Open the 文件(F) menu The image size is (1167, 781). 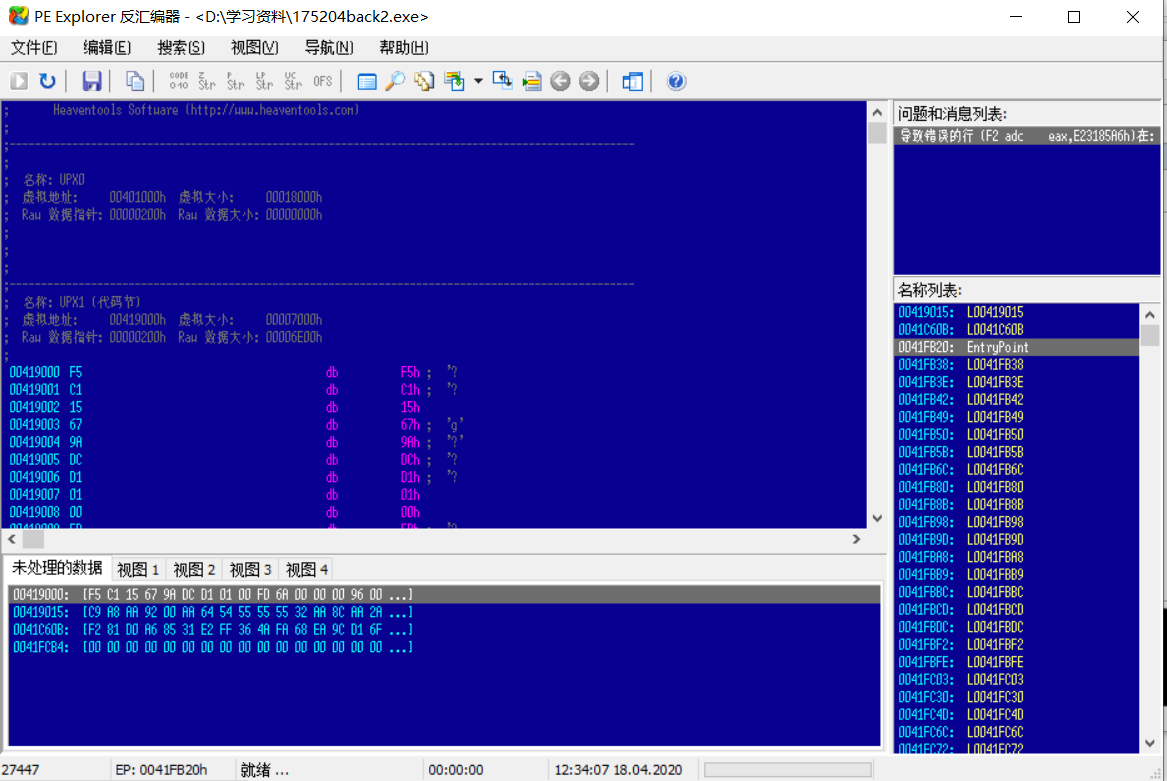[x=34, y=48]
